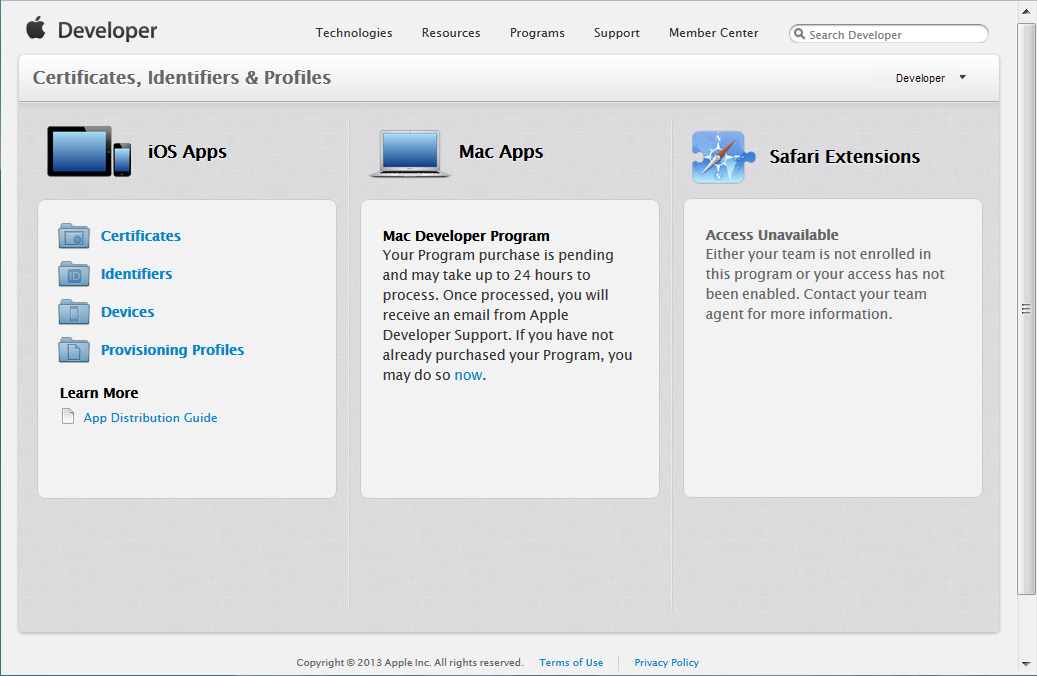1037x676 pixels.
Task: Click the search magnifier icon
Action: pos(800,34)
